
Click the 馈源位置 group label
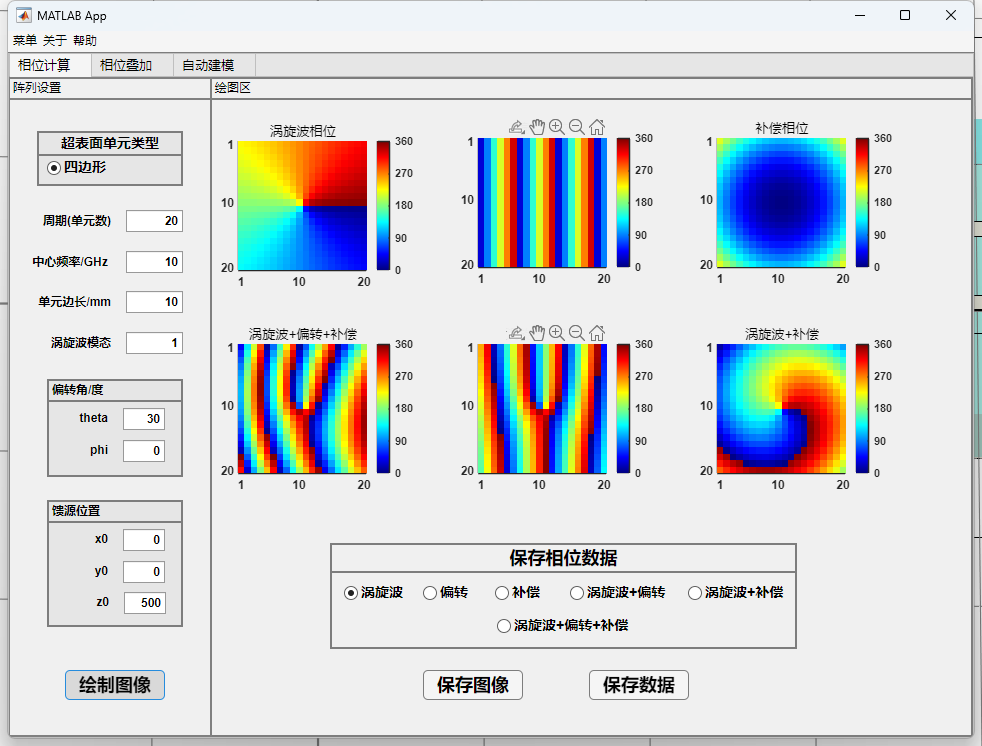pyautogui.click(x=76, y=510)
